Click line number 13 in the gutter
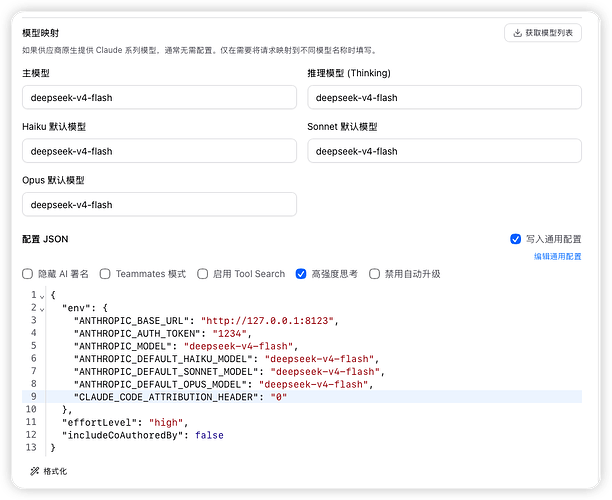 pos(31,447)
